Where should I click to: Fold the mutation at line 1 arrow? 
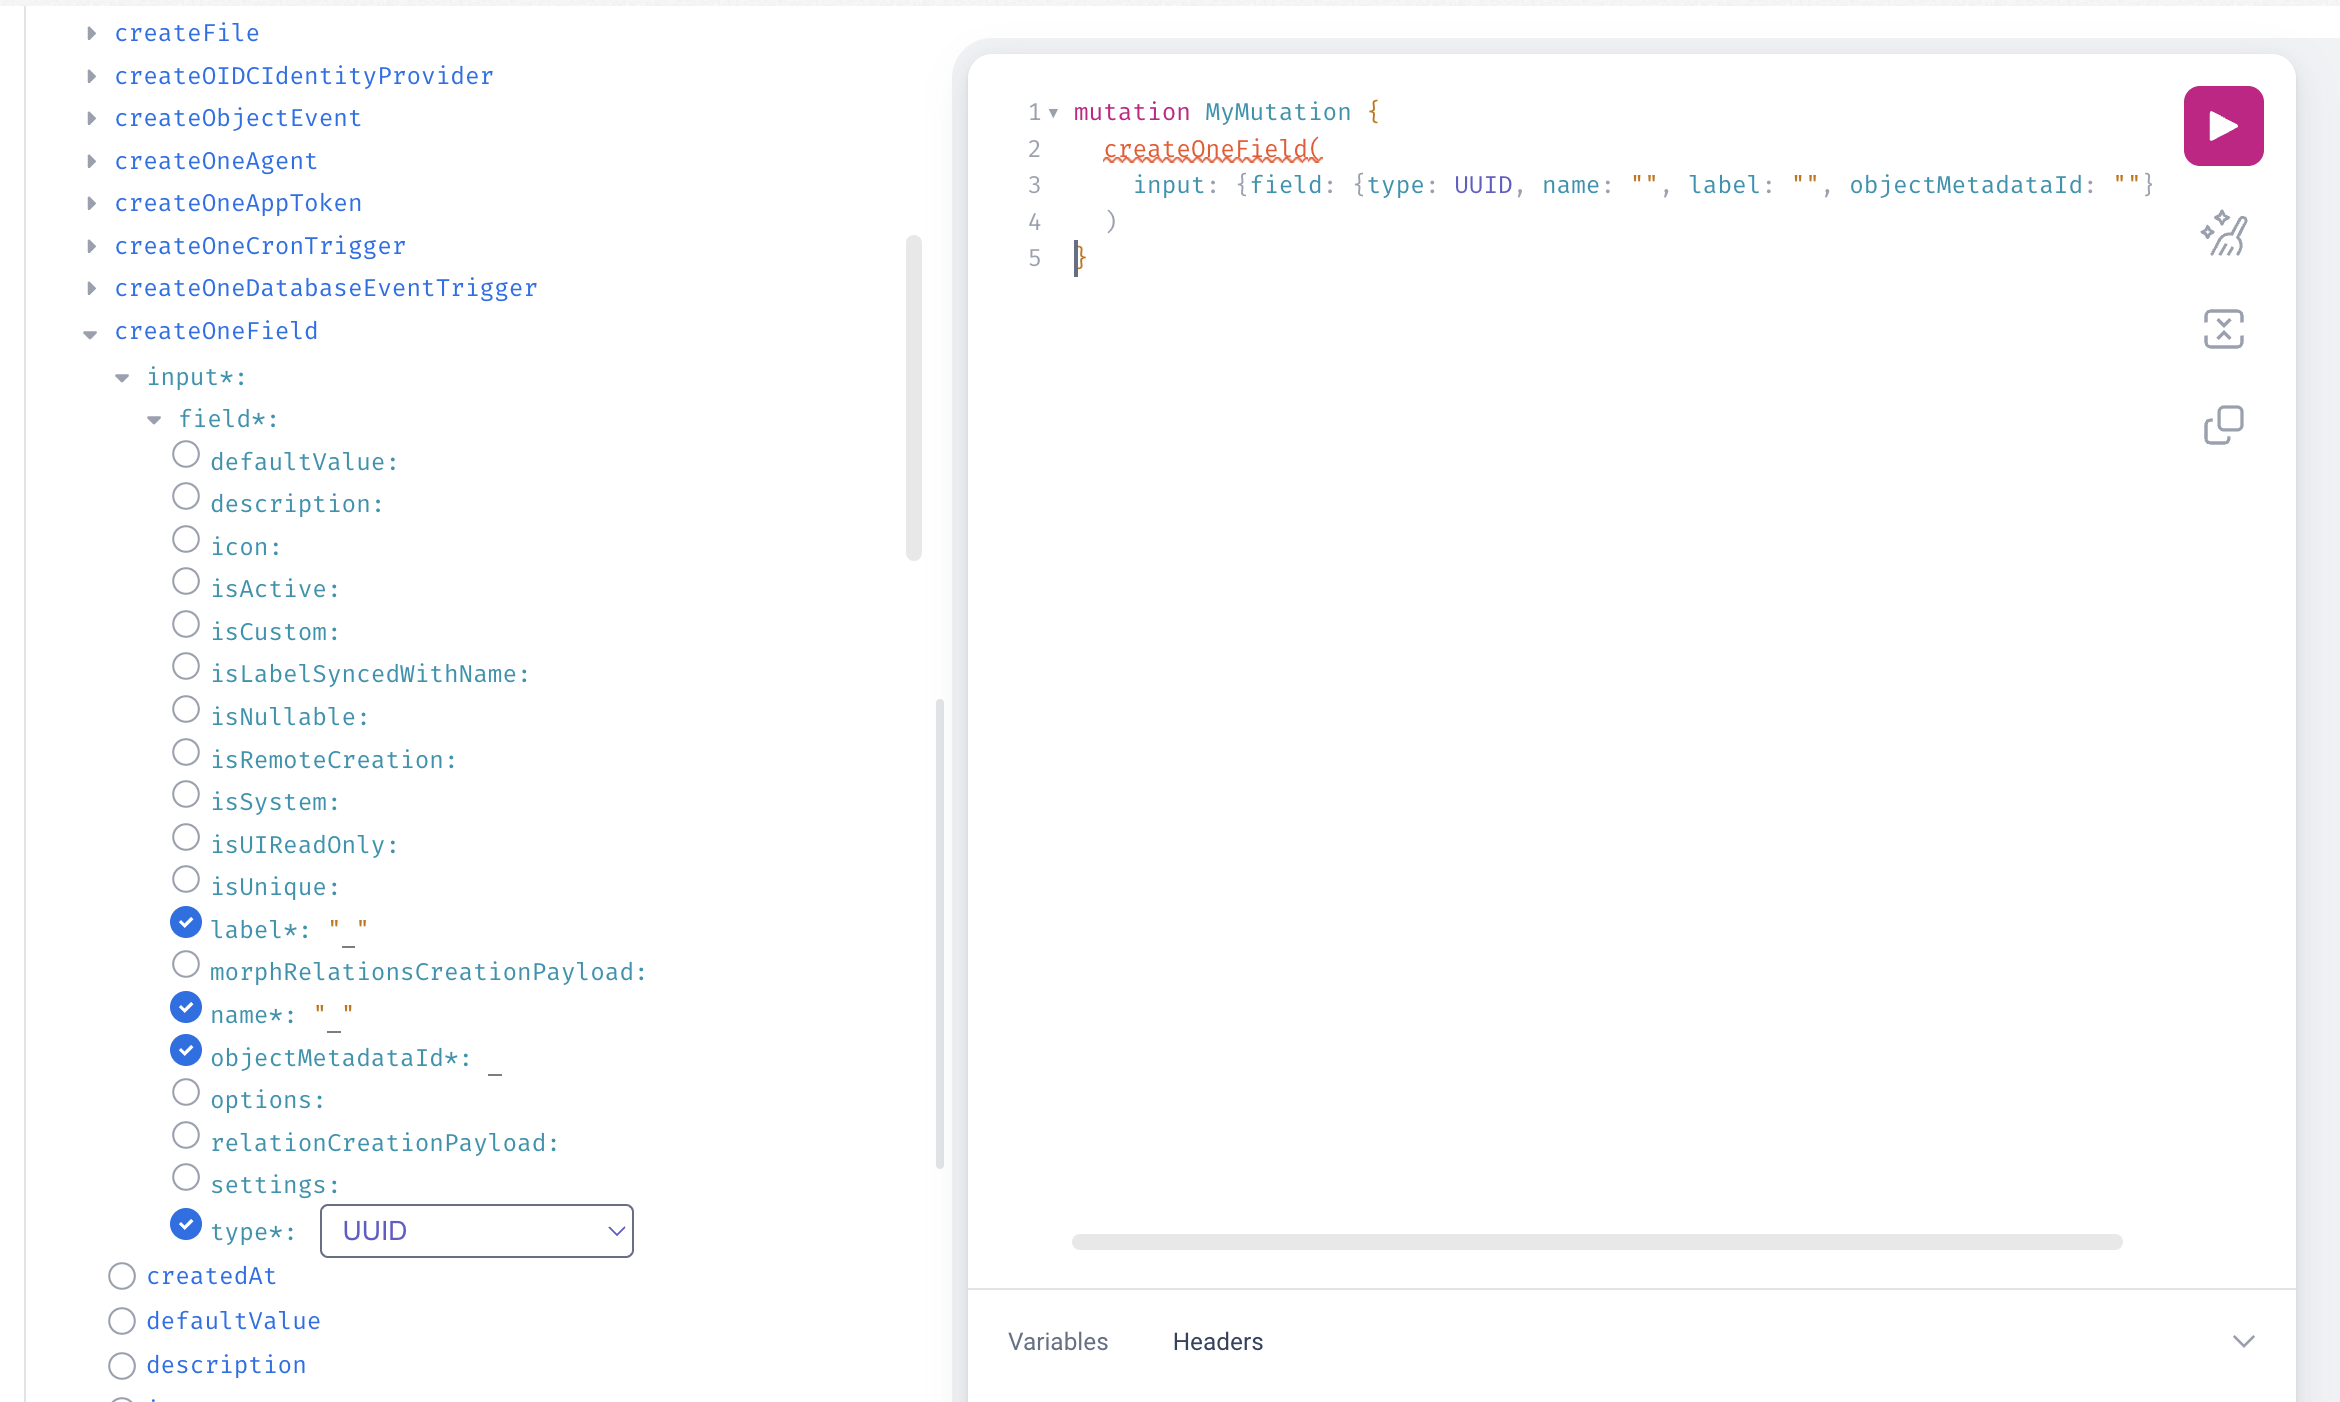click(x=1053, y=113)
